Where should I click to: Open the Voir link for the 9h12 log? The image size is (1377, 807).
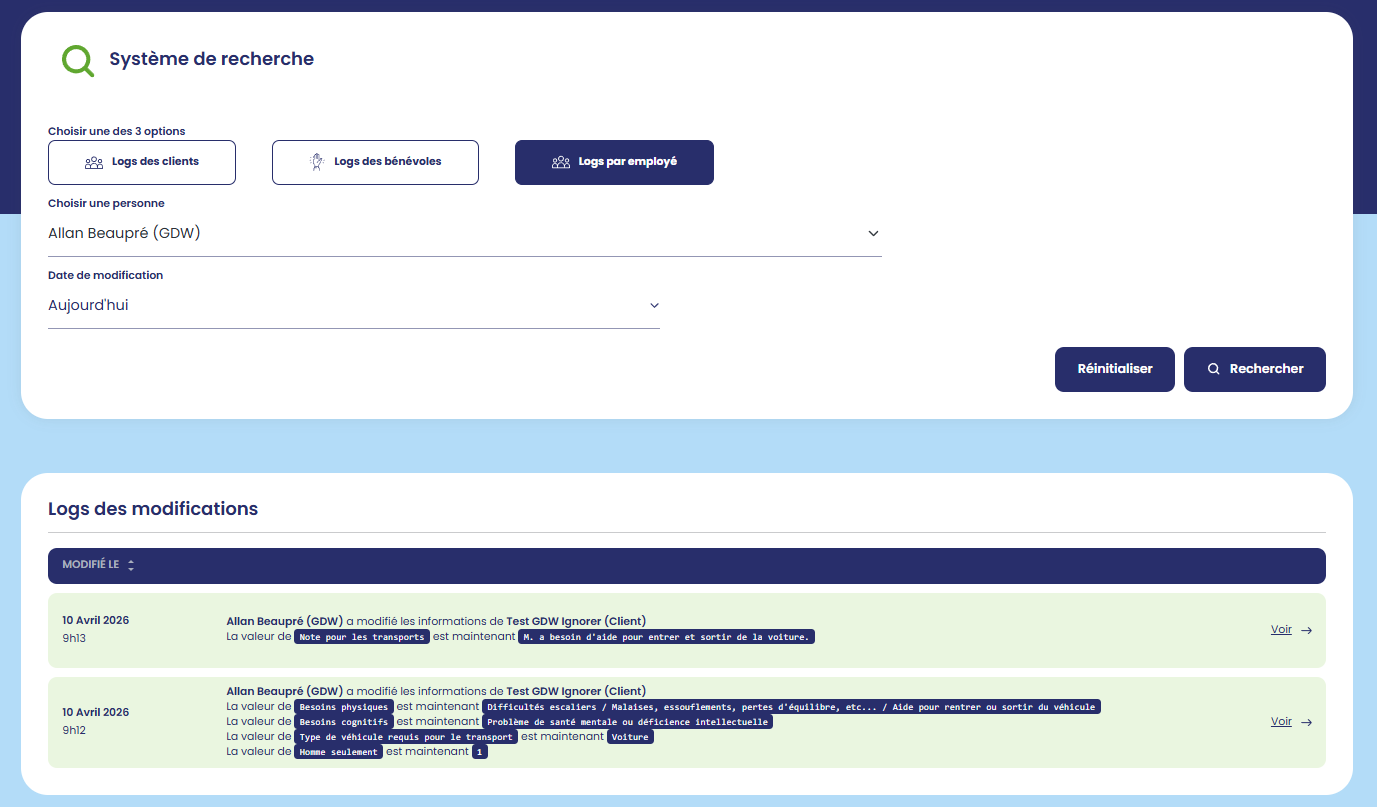click(1281, 722)
